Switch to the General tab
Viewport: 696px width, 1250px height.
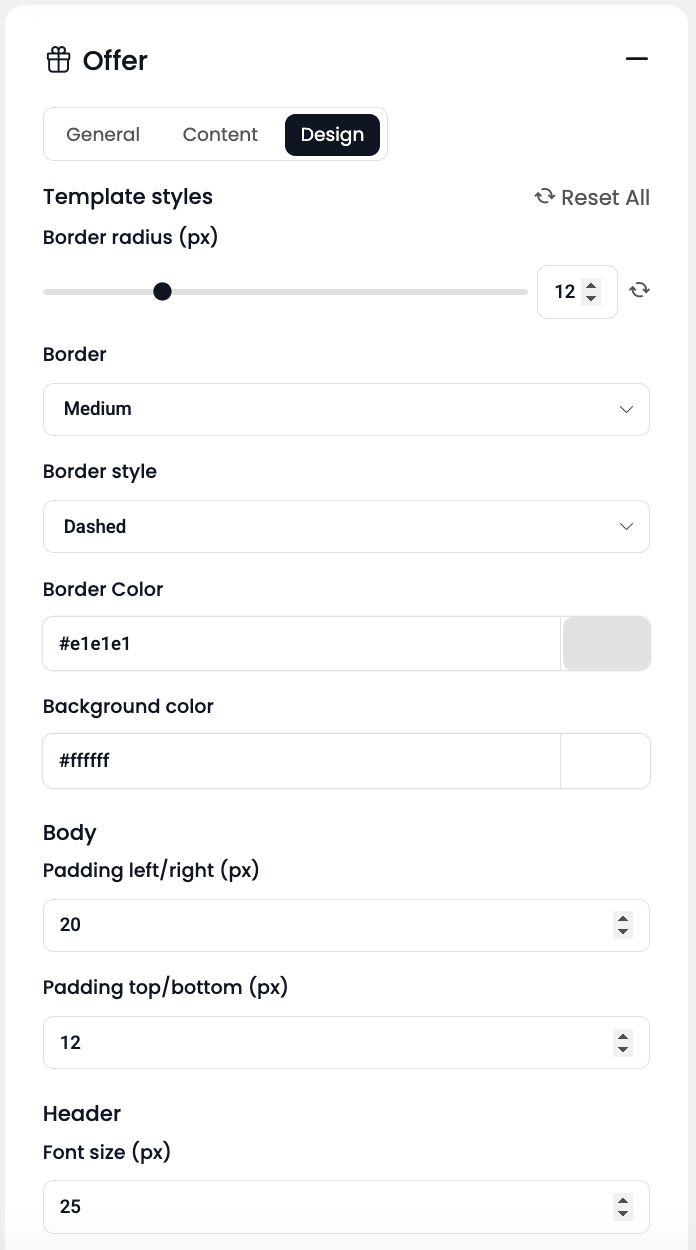(x=103, y=135)
